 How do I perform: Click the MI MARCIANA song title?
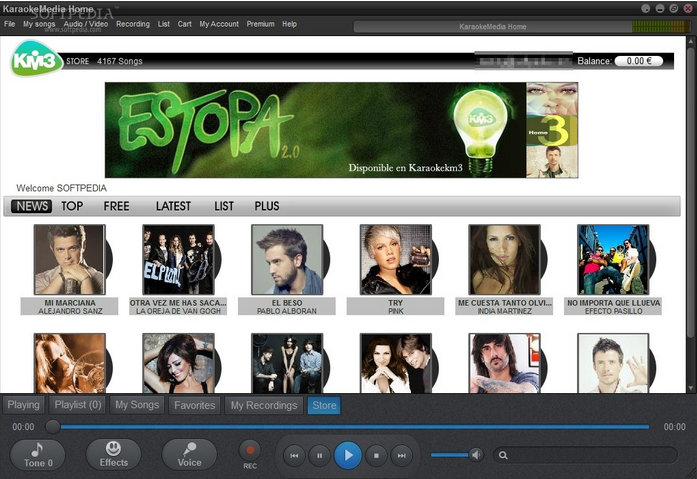tap(70, 303)
